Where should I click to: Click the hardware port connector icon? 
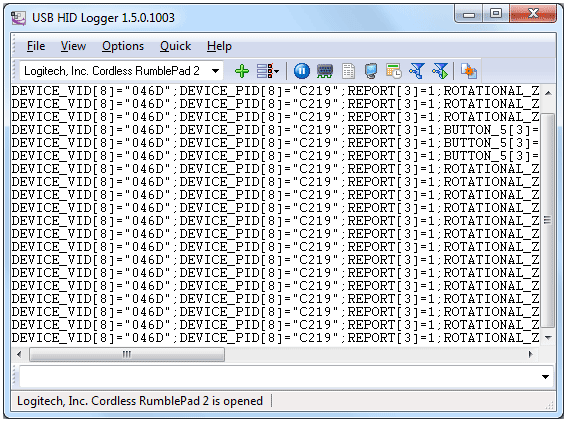click(x=325, y=71)
